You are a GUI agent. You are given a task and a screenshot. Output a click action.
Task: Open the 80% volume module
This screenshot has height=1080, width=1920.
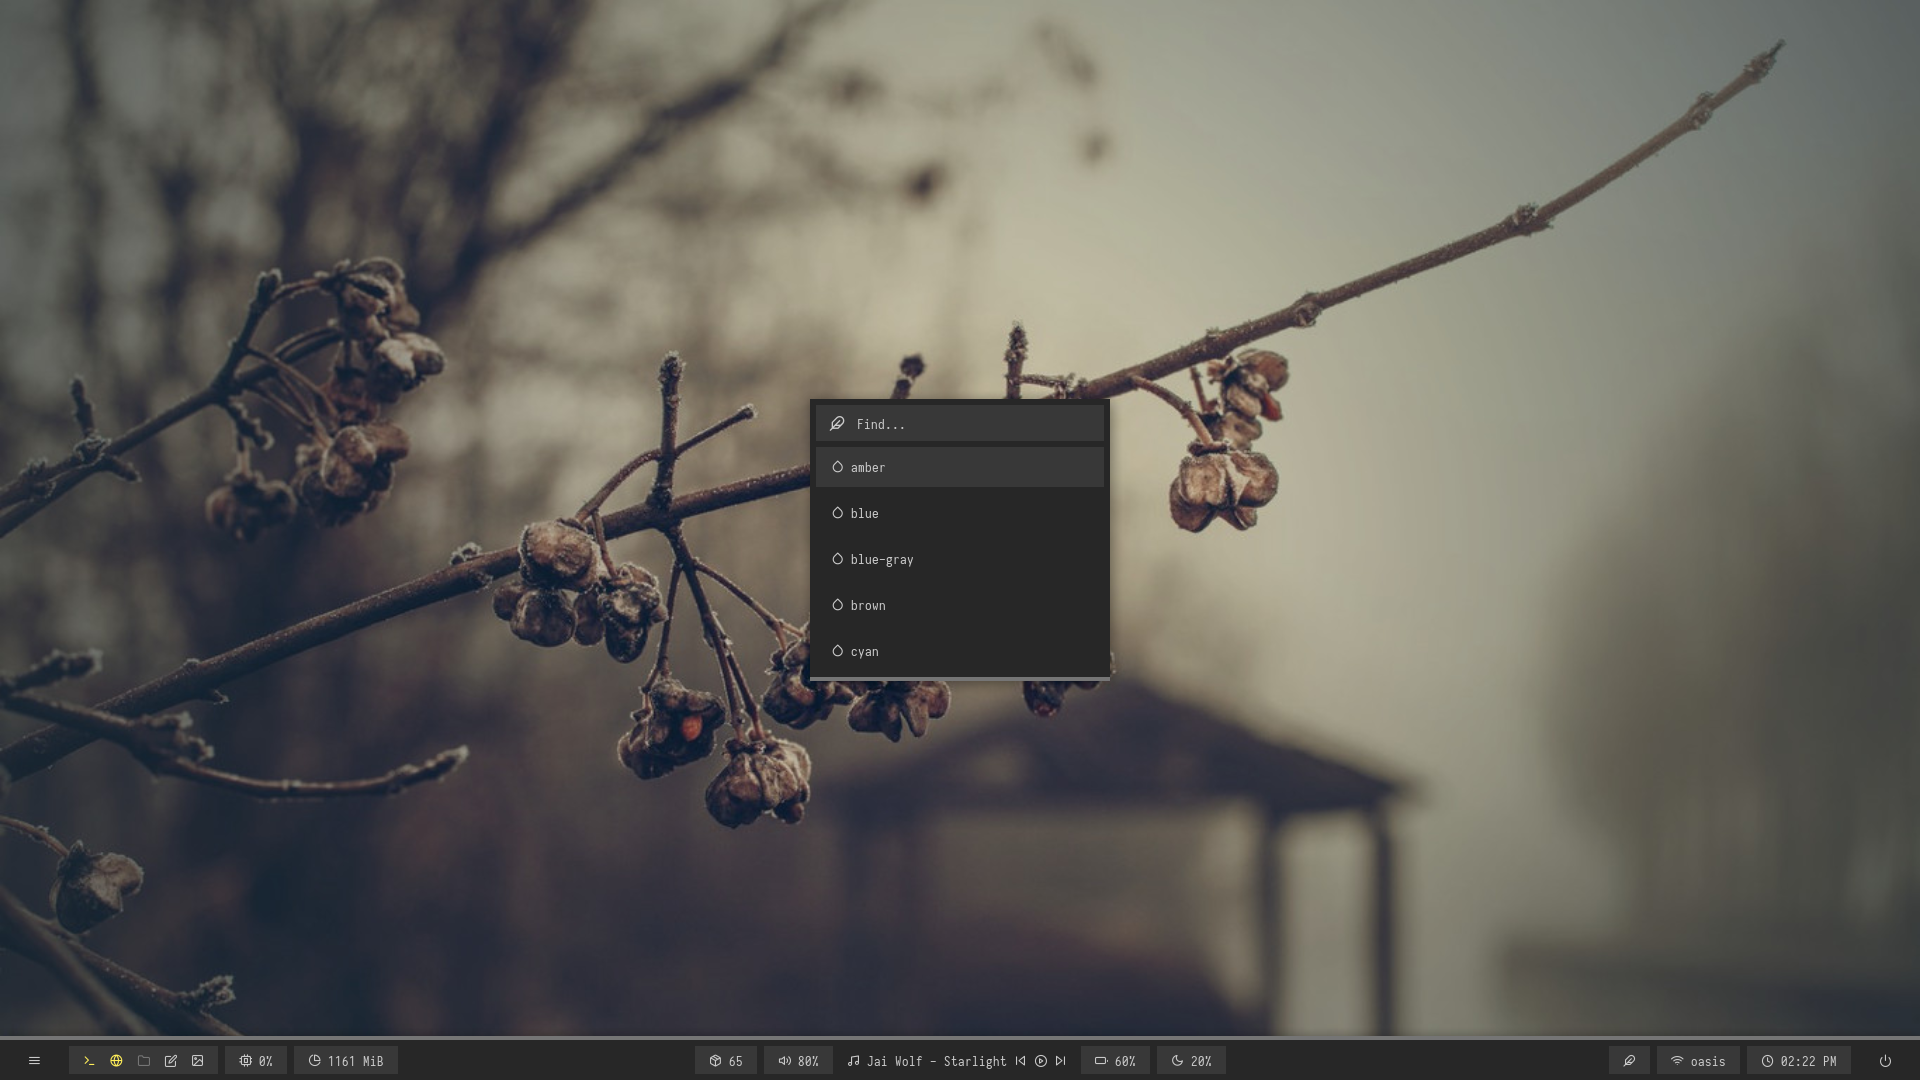(798, 1061)
